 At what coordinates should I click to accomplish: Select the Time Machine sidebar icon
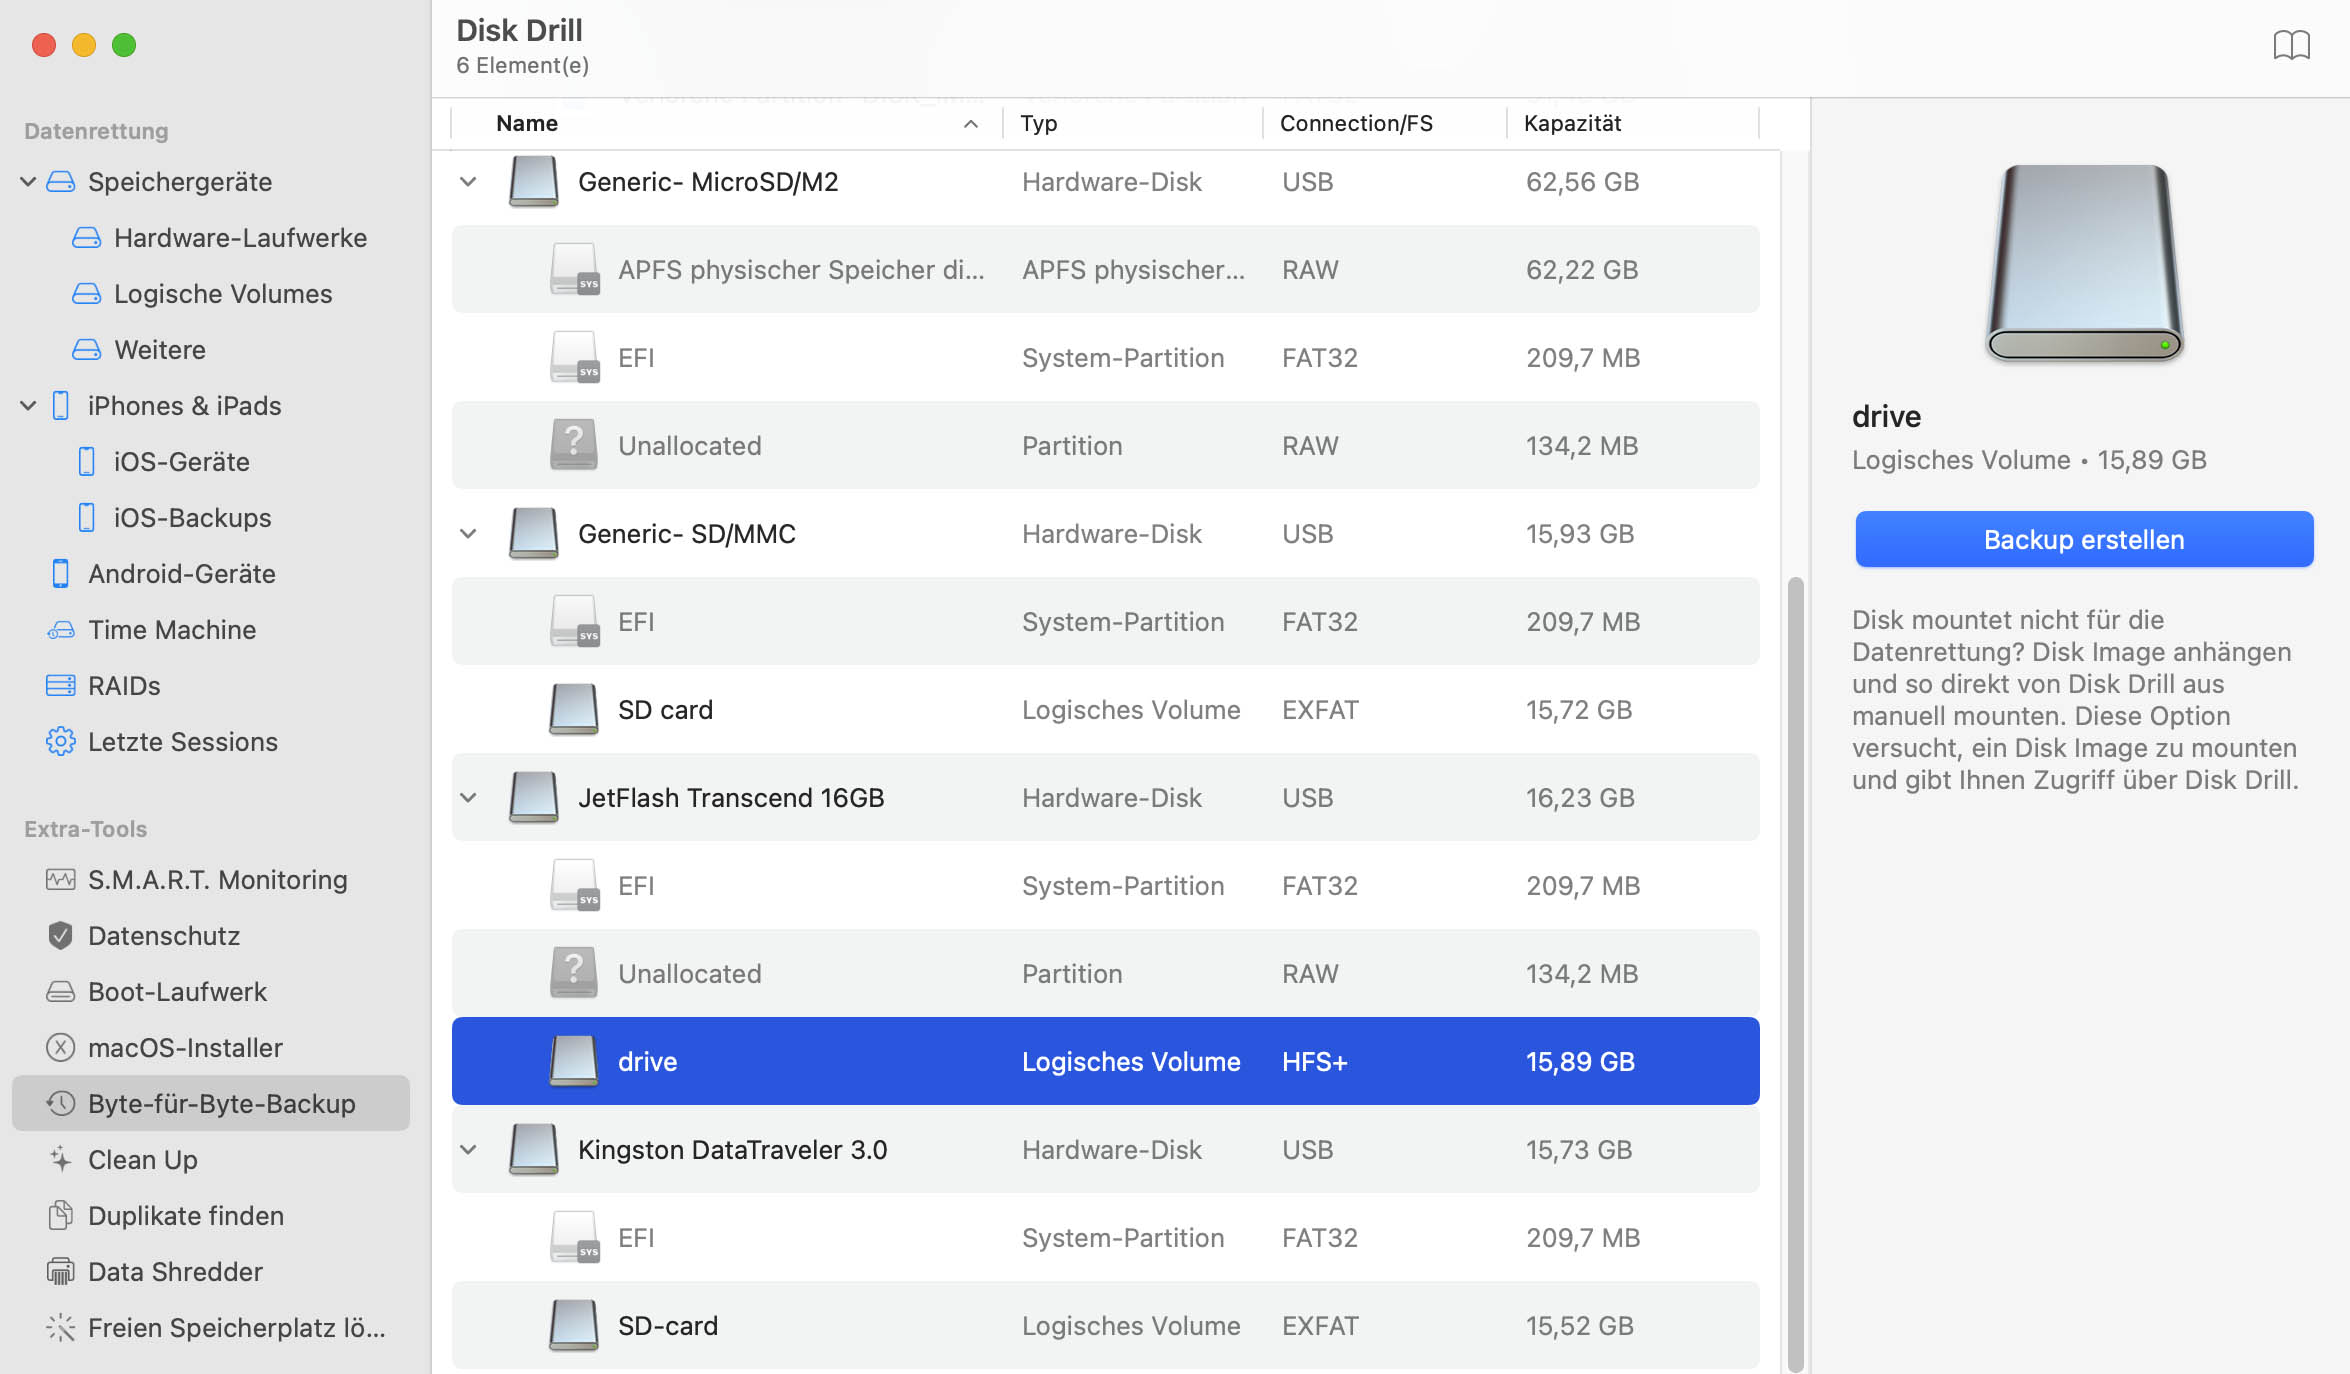click(x=60, y=630)
